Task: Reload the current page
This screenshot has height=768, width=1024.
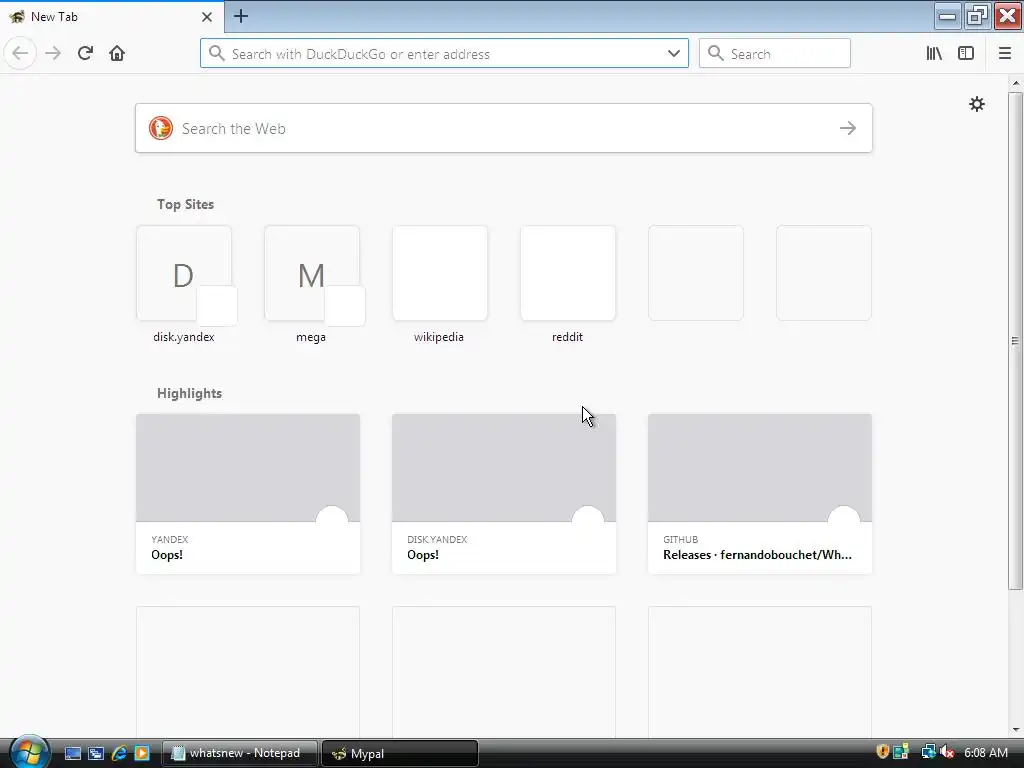Action: coord(85,53)
